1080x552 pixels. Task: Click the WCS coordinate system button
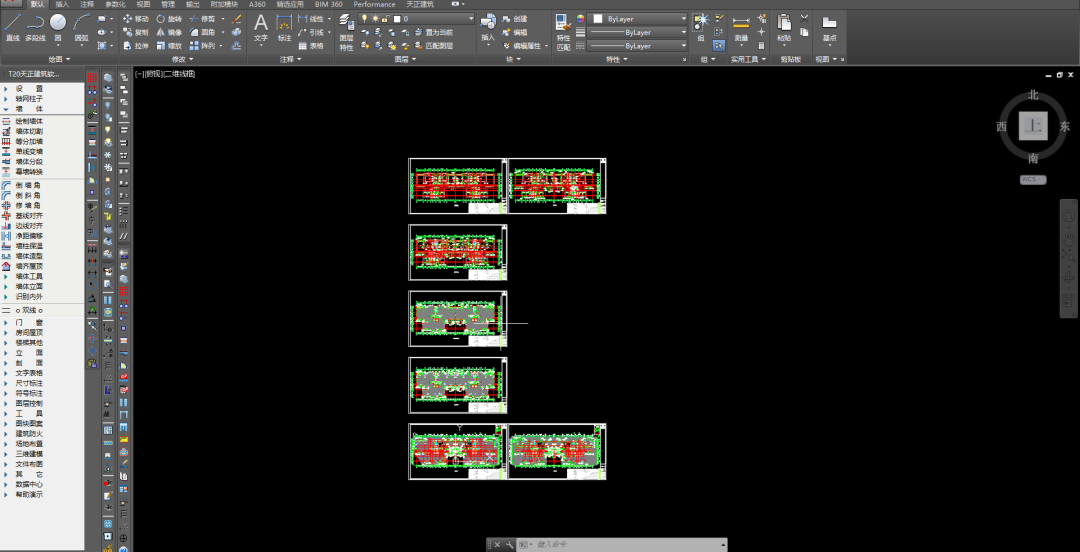click(1032, 180)
